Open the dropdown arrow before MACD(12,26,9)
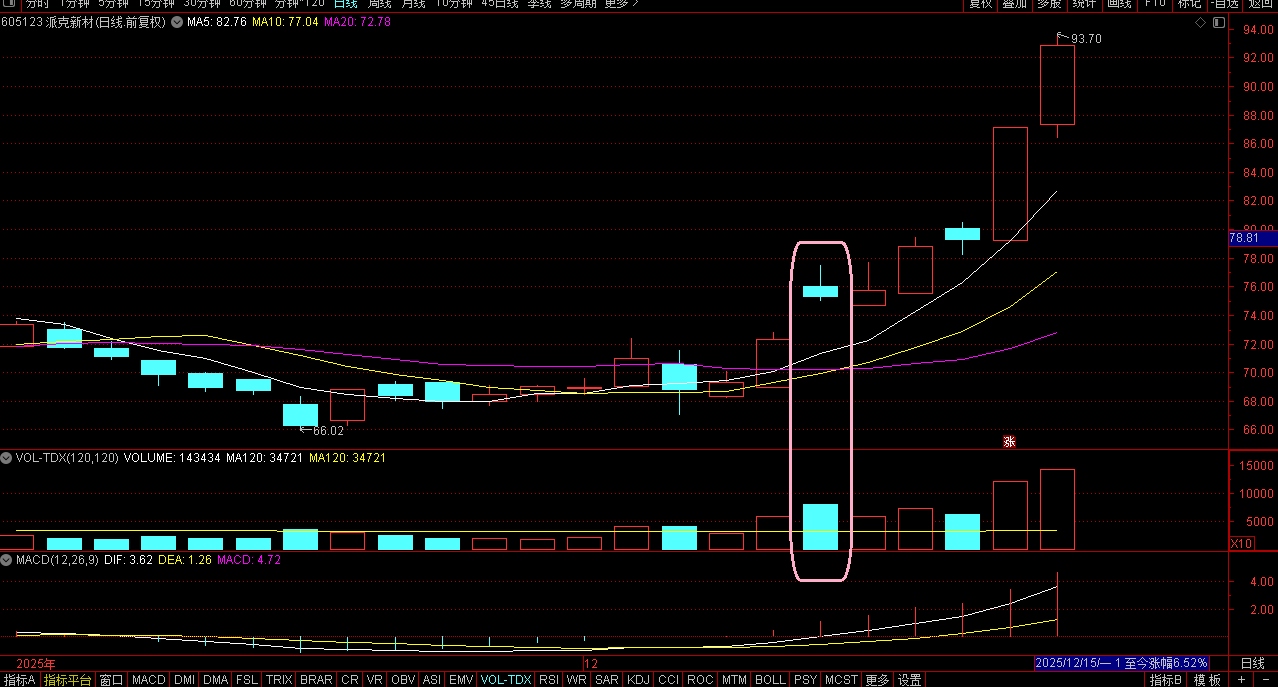 7,560
